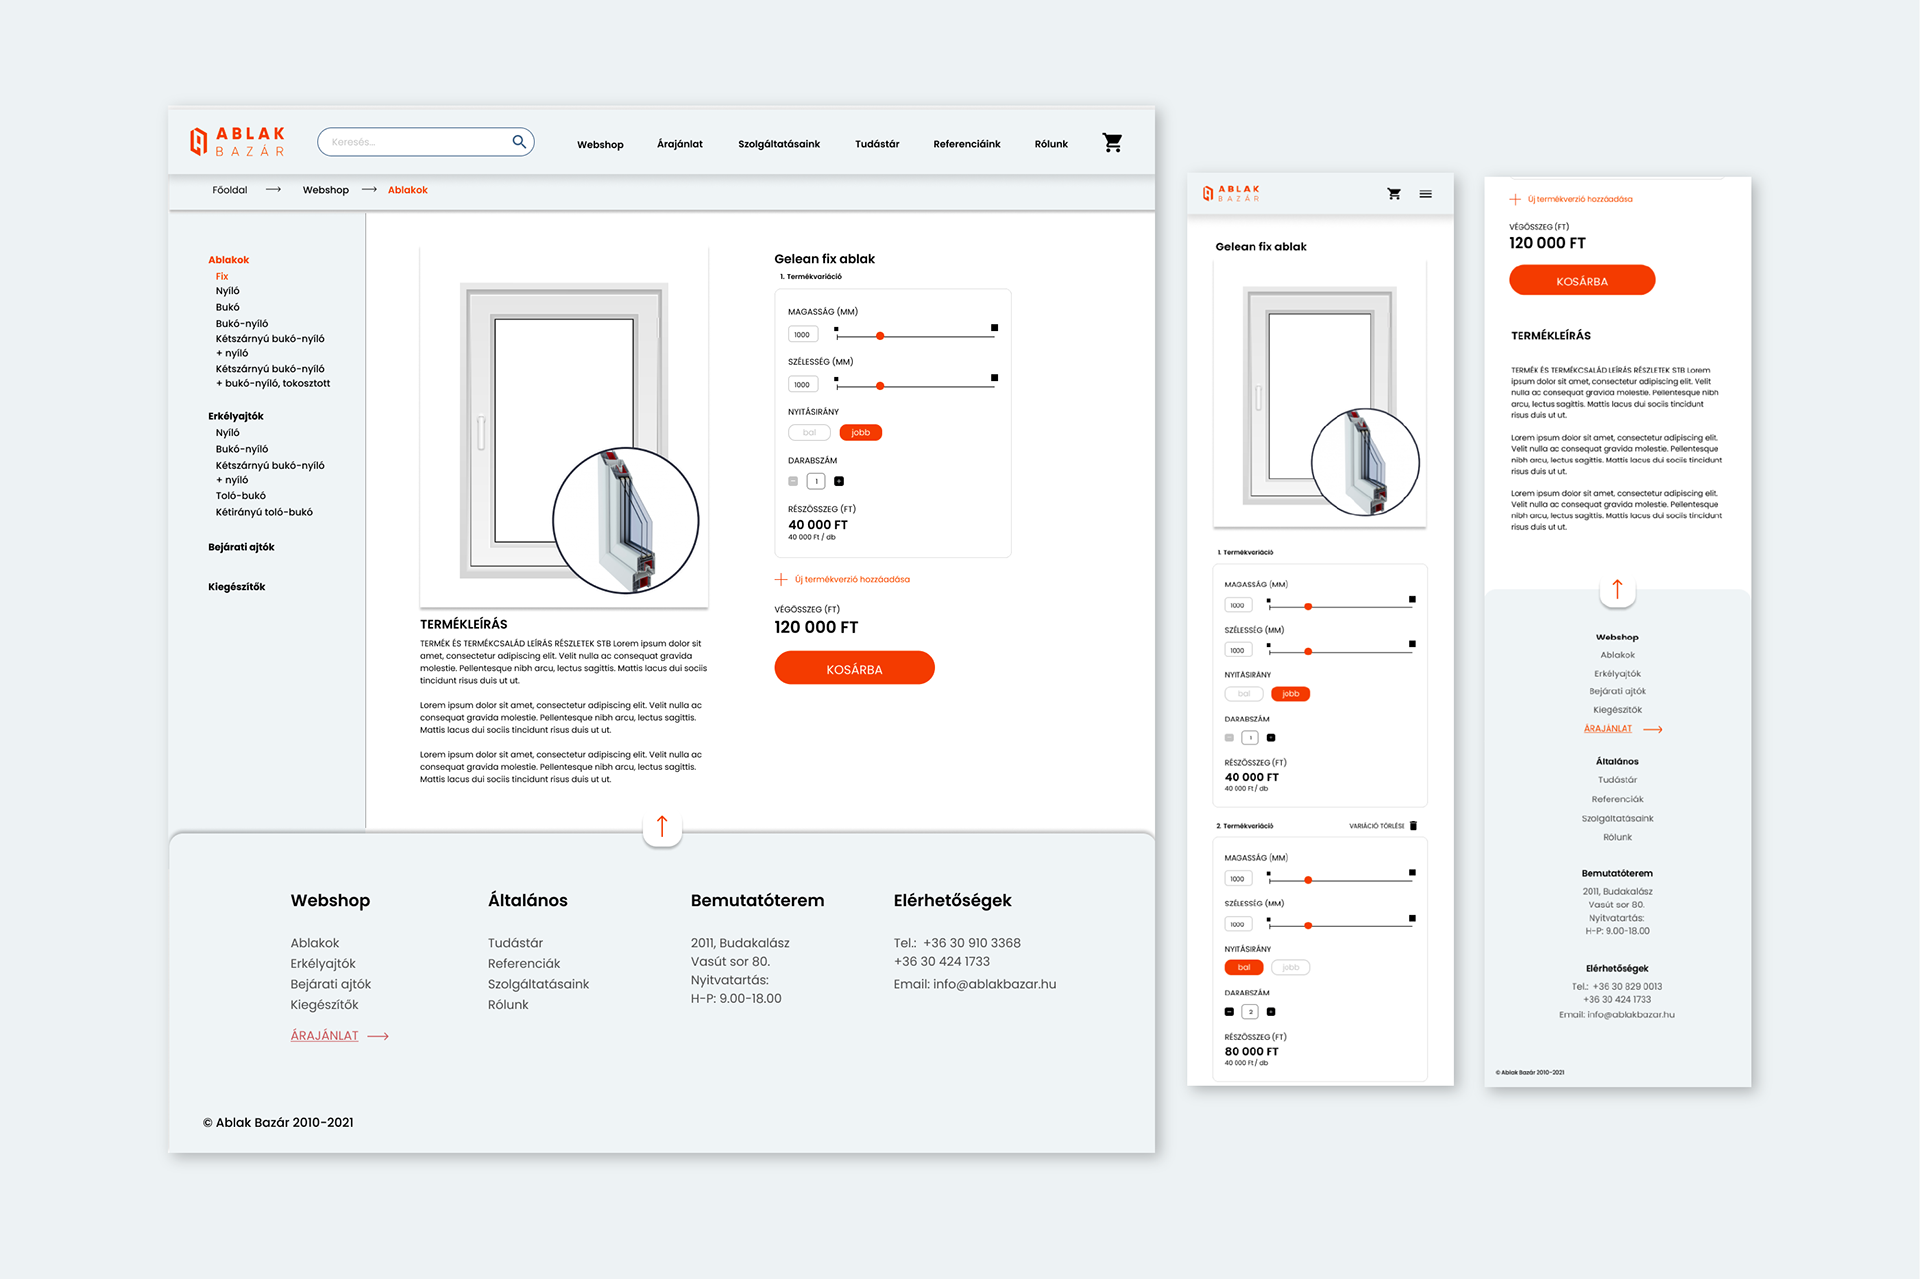Expand the Kiegészítők sidebar category
Viewport: 1920px width, 1279px height.
click(236, 587)
